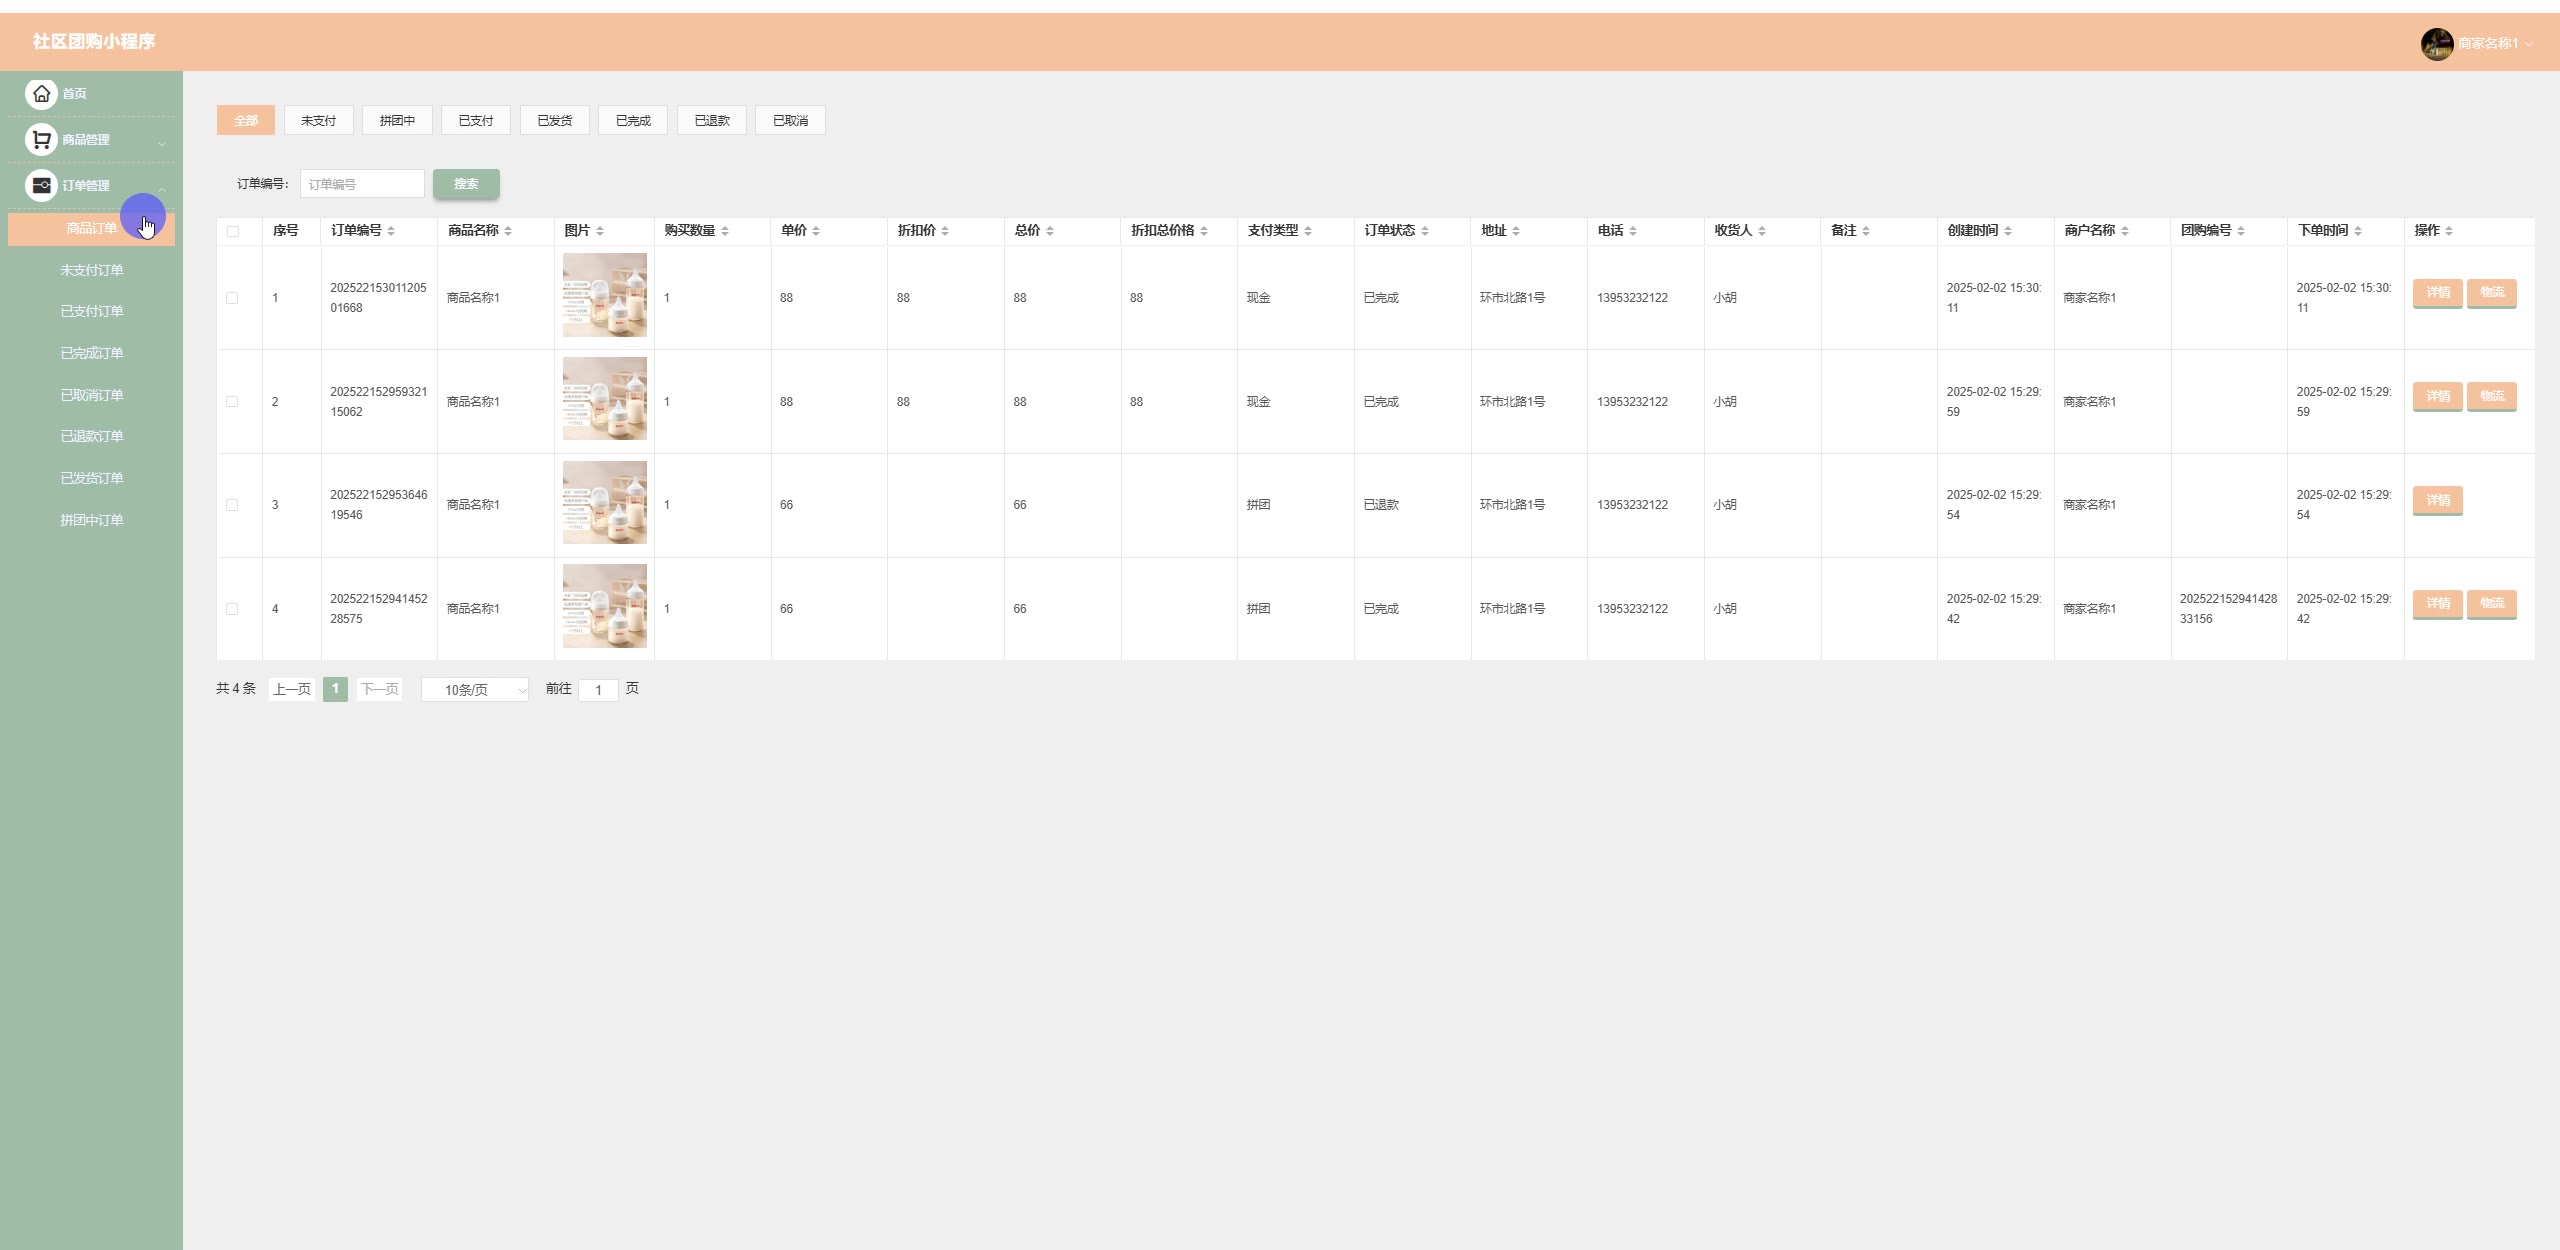Check the checkbox for row 1
The width and height of the screenshot is (2560, 1250).
tap(232, 298)
